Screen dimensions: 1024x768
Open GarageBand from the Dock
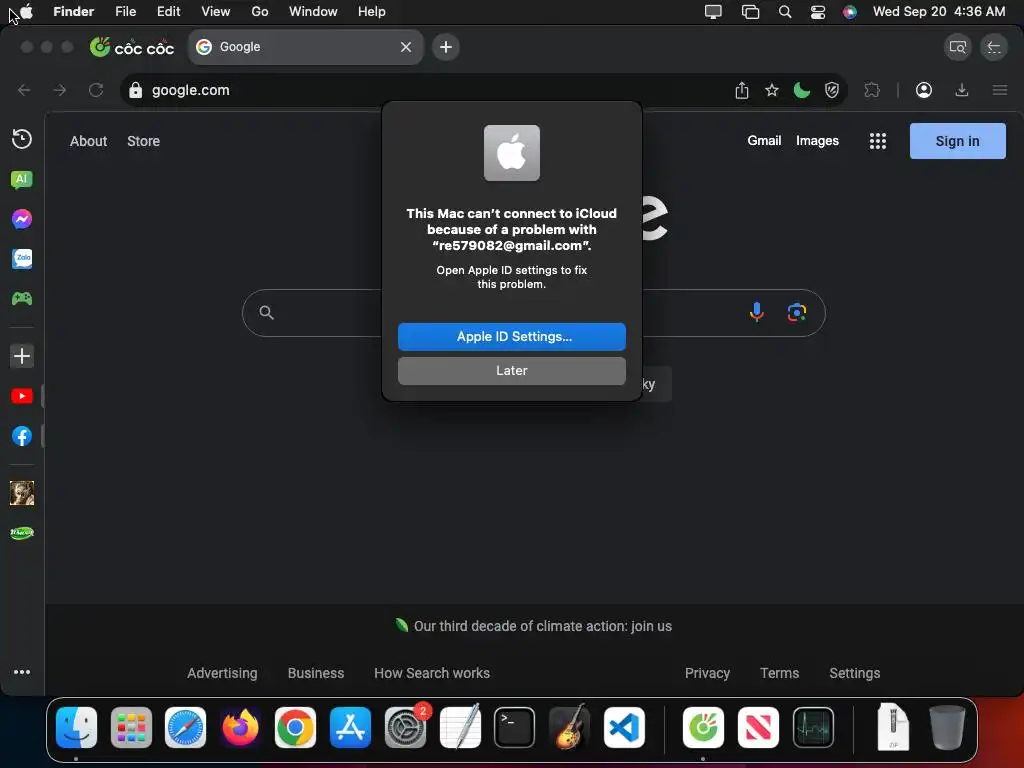569,728
